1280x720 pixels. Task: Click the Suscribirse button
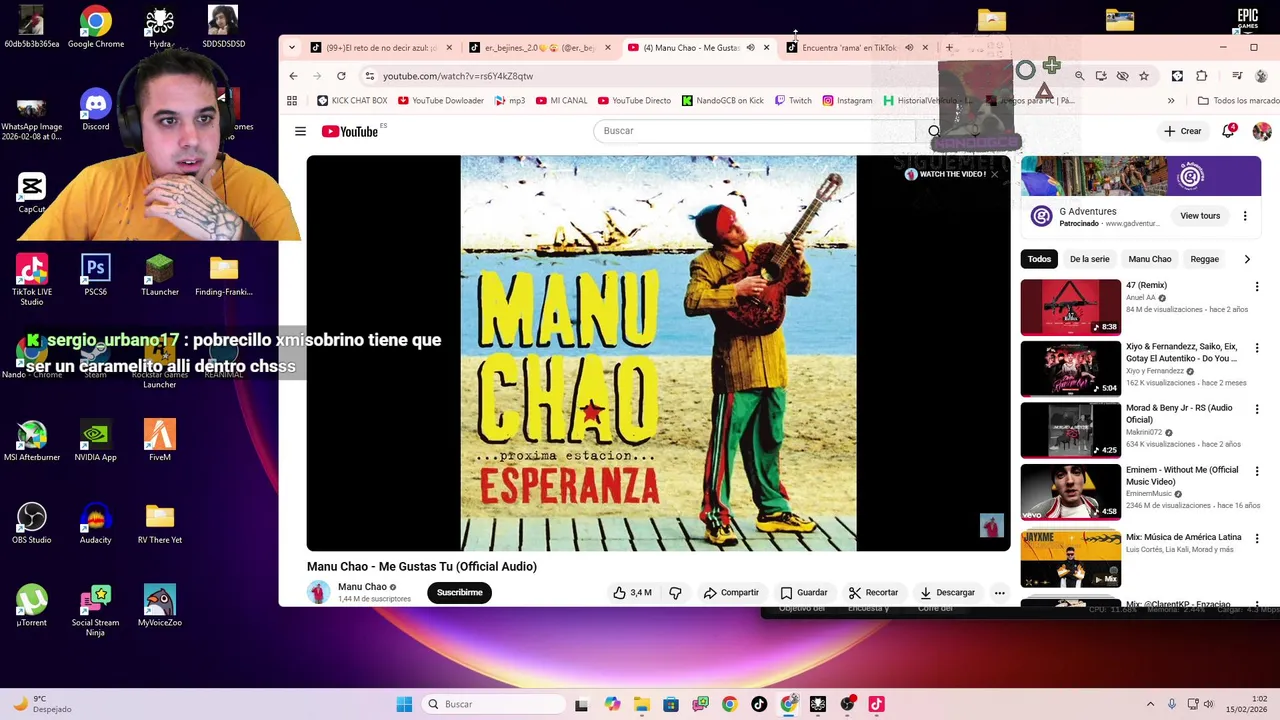pyautogui.click(x=459, y=593)
